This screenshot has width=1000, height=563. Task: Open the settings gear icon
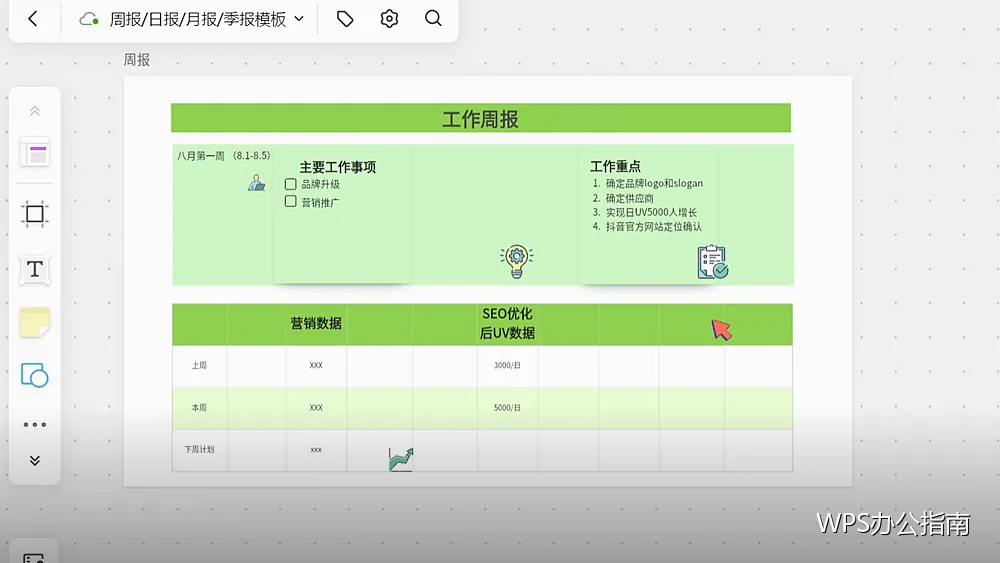pyautogui.click(x=389, y=19)
